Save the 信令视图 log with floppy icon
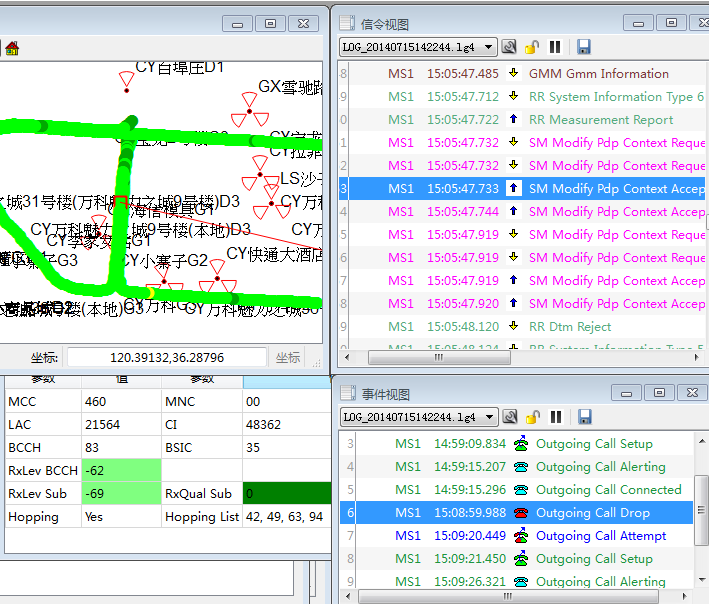The width and height of the screenshot is (709, 604). click(x=584, y=47)
